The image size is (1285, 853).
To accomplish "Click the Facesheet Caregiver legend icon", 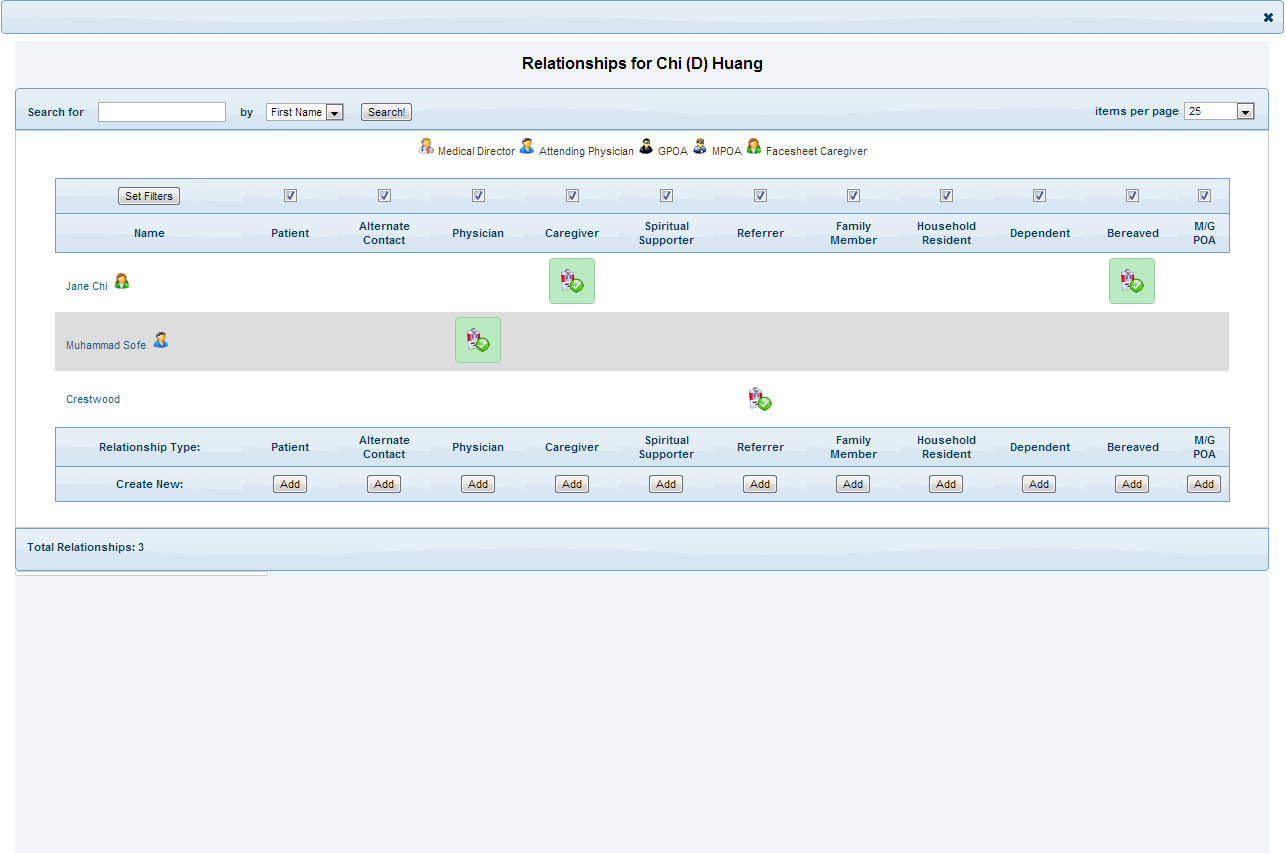I will tap(754, 147).
